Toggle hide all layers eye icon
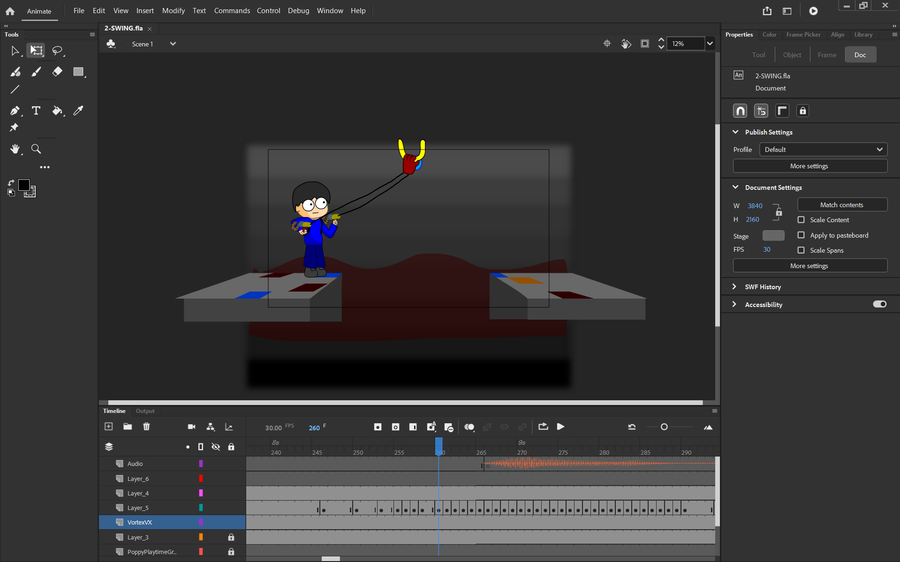This screenshot has height=562, width=900. point(215,447)
